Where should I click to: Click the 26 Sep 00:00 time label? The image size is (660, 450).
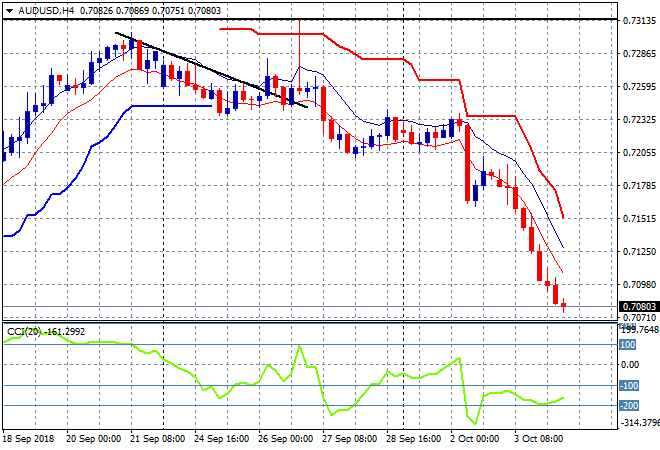click(285, 439)
